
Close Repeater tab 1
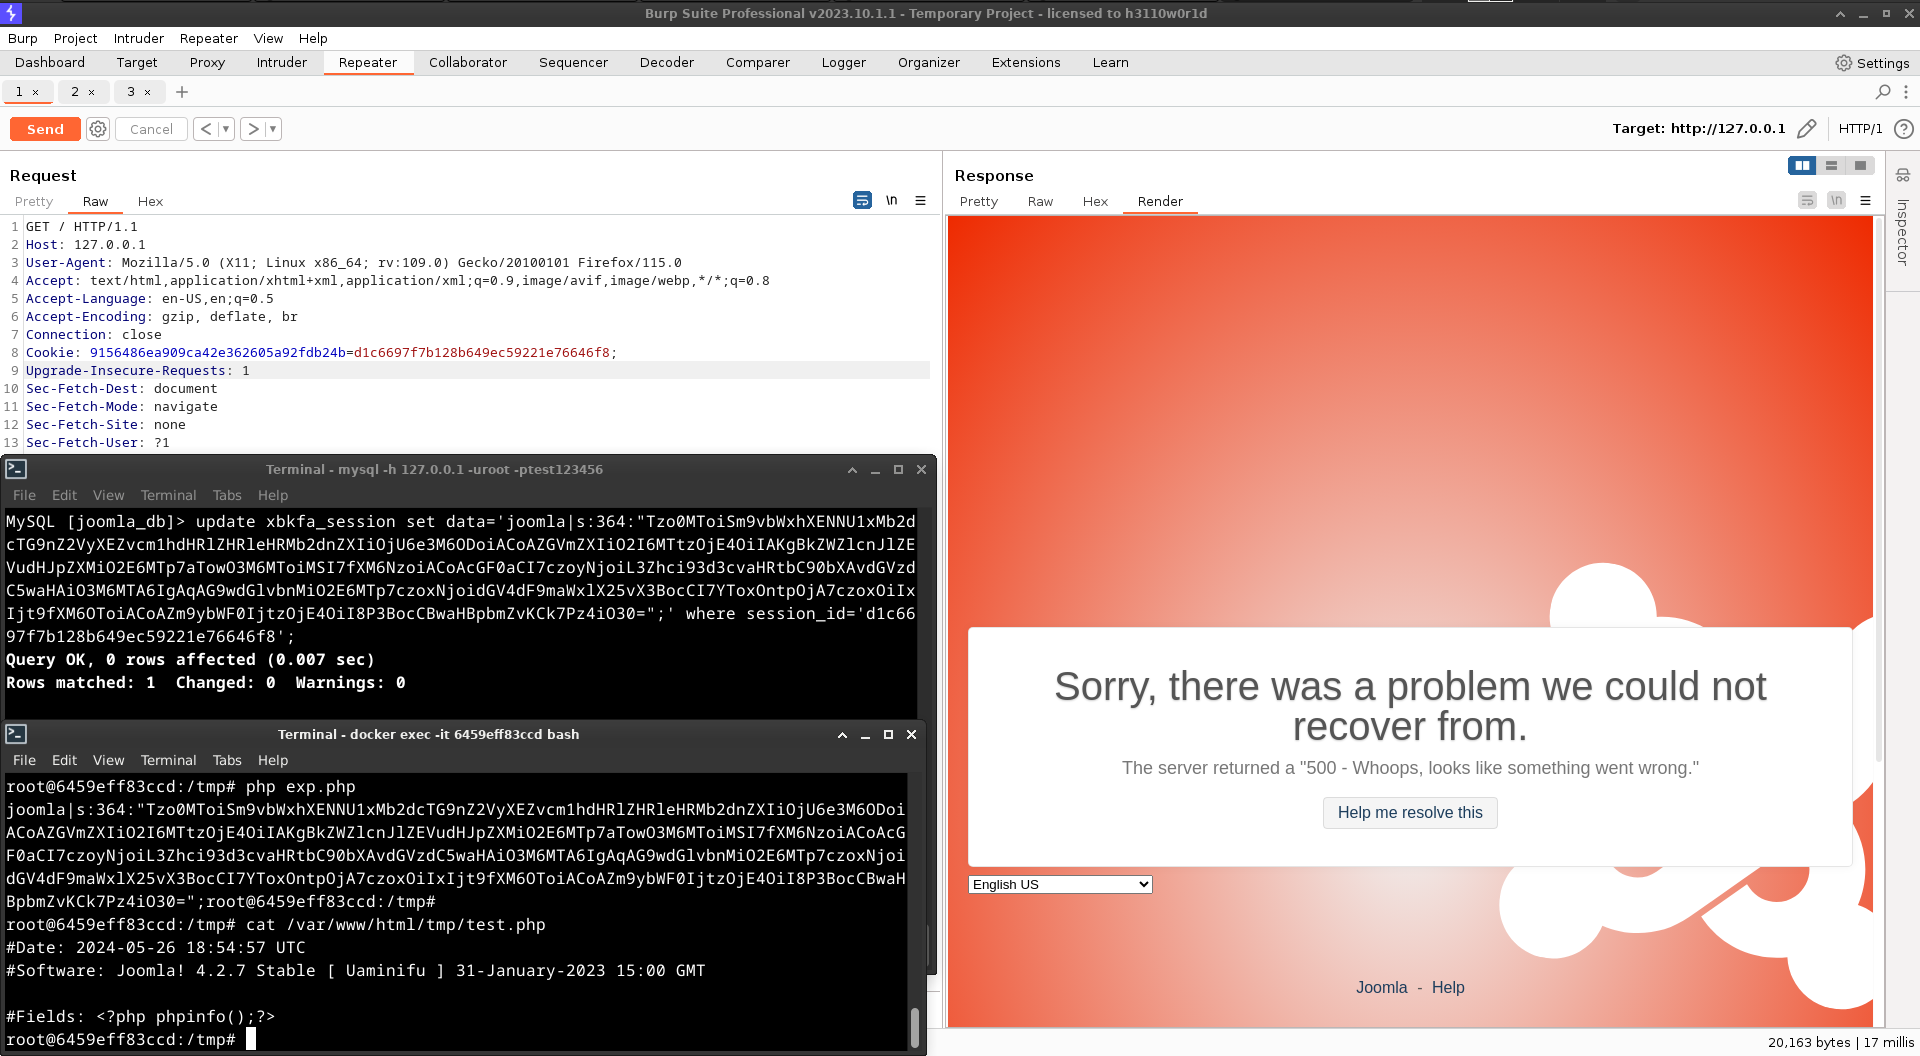(36, 92)
